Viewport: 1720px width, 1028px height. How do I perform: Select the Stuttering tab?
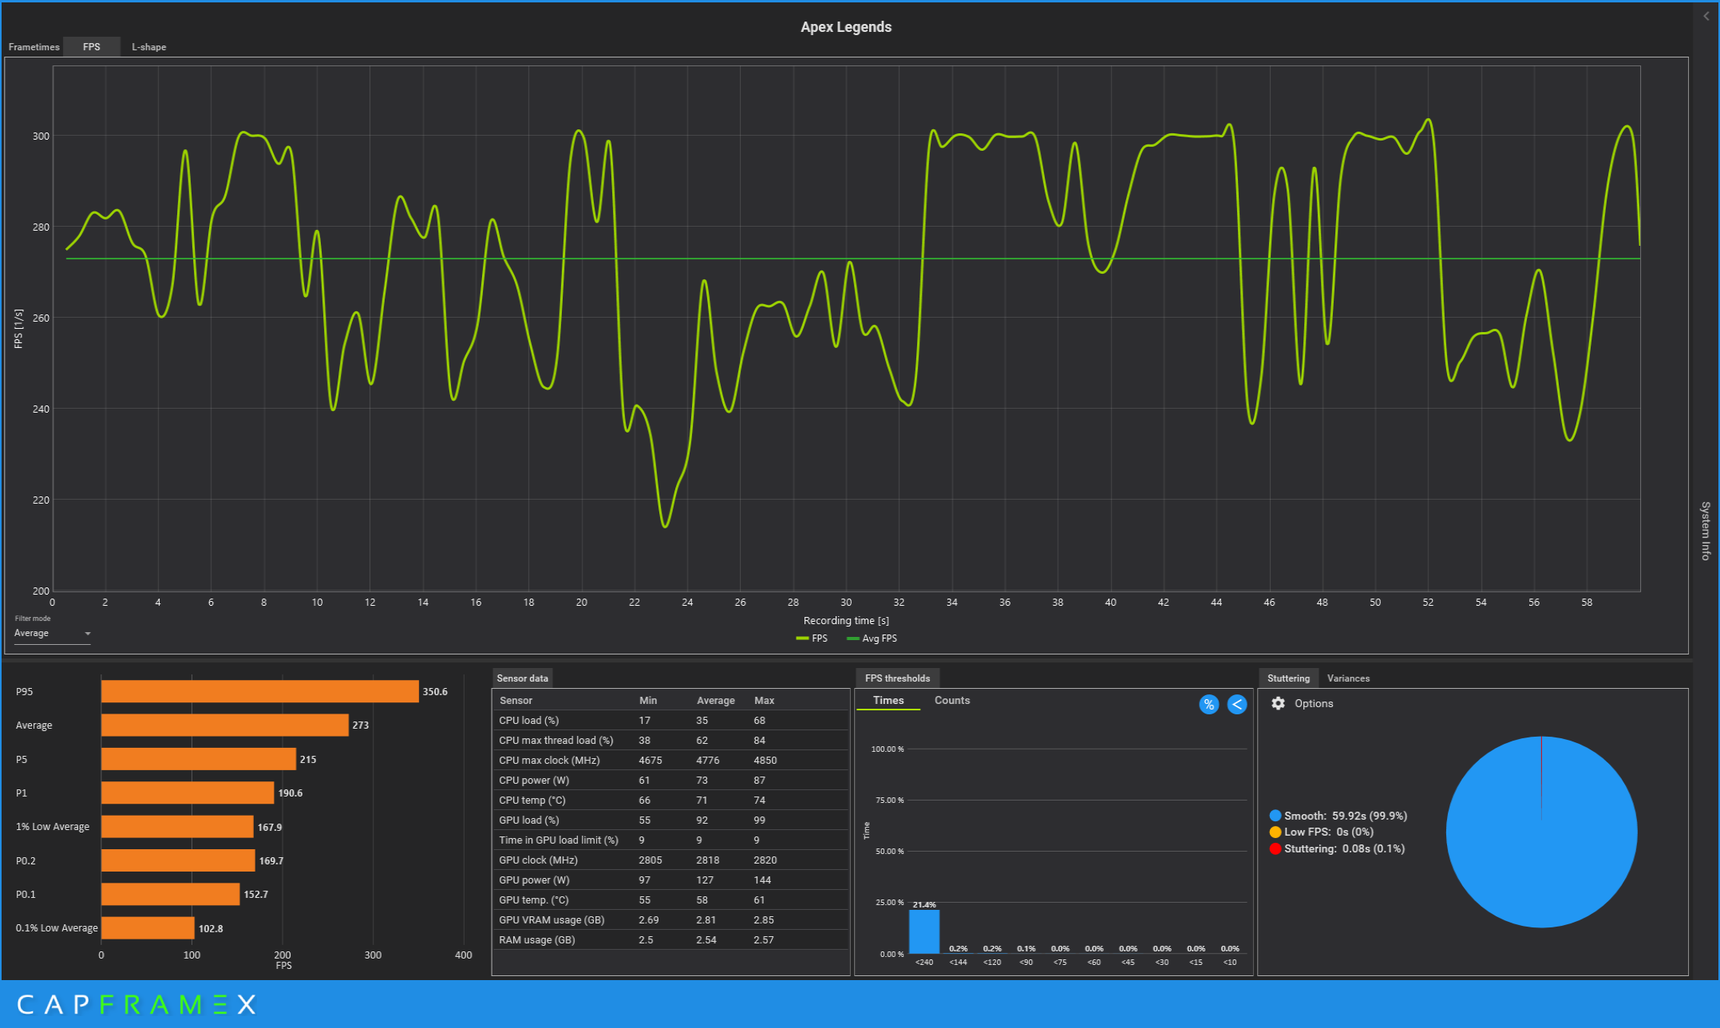[1288, 678]
